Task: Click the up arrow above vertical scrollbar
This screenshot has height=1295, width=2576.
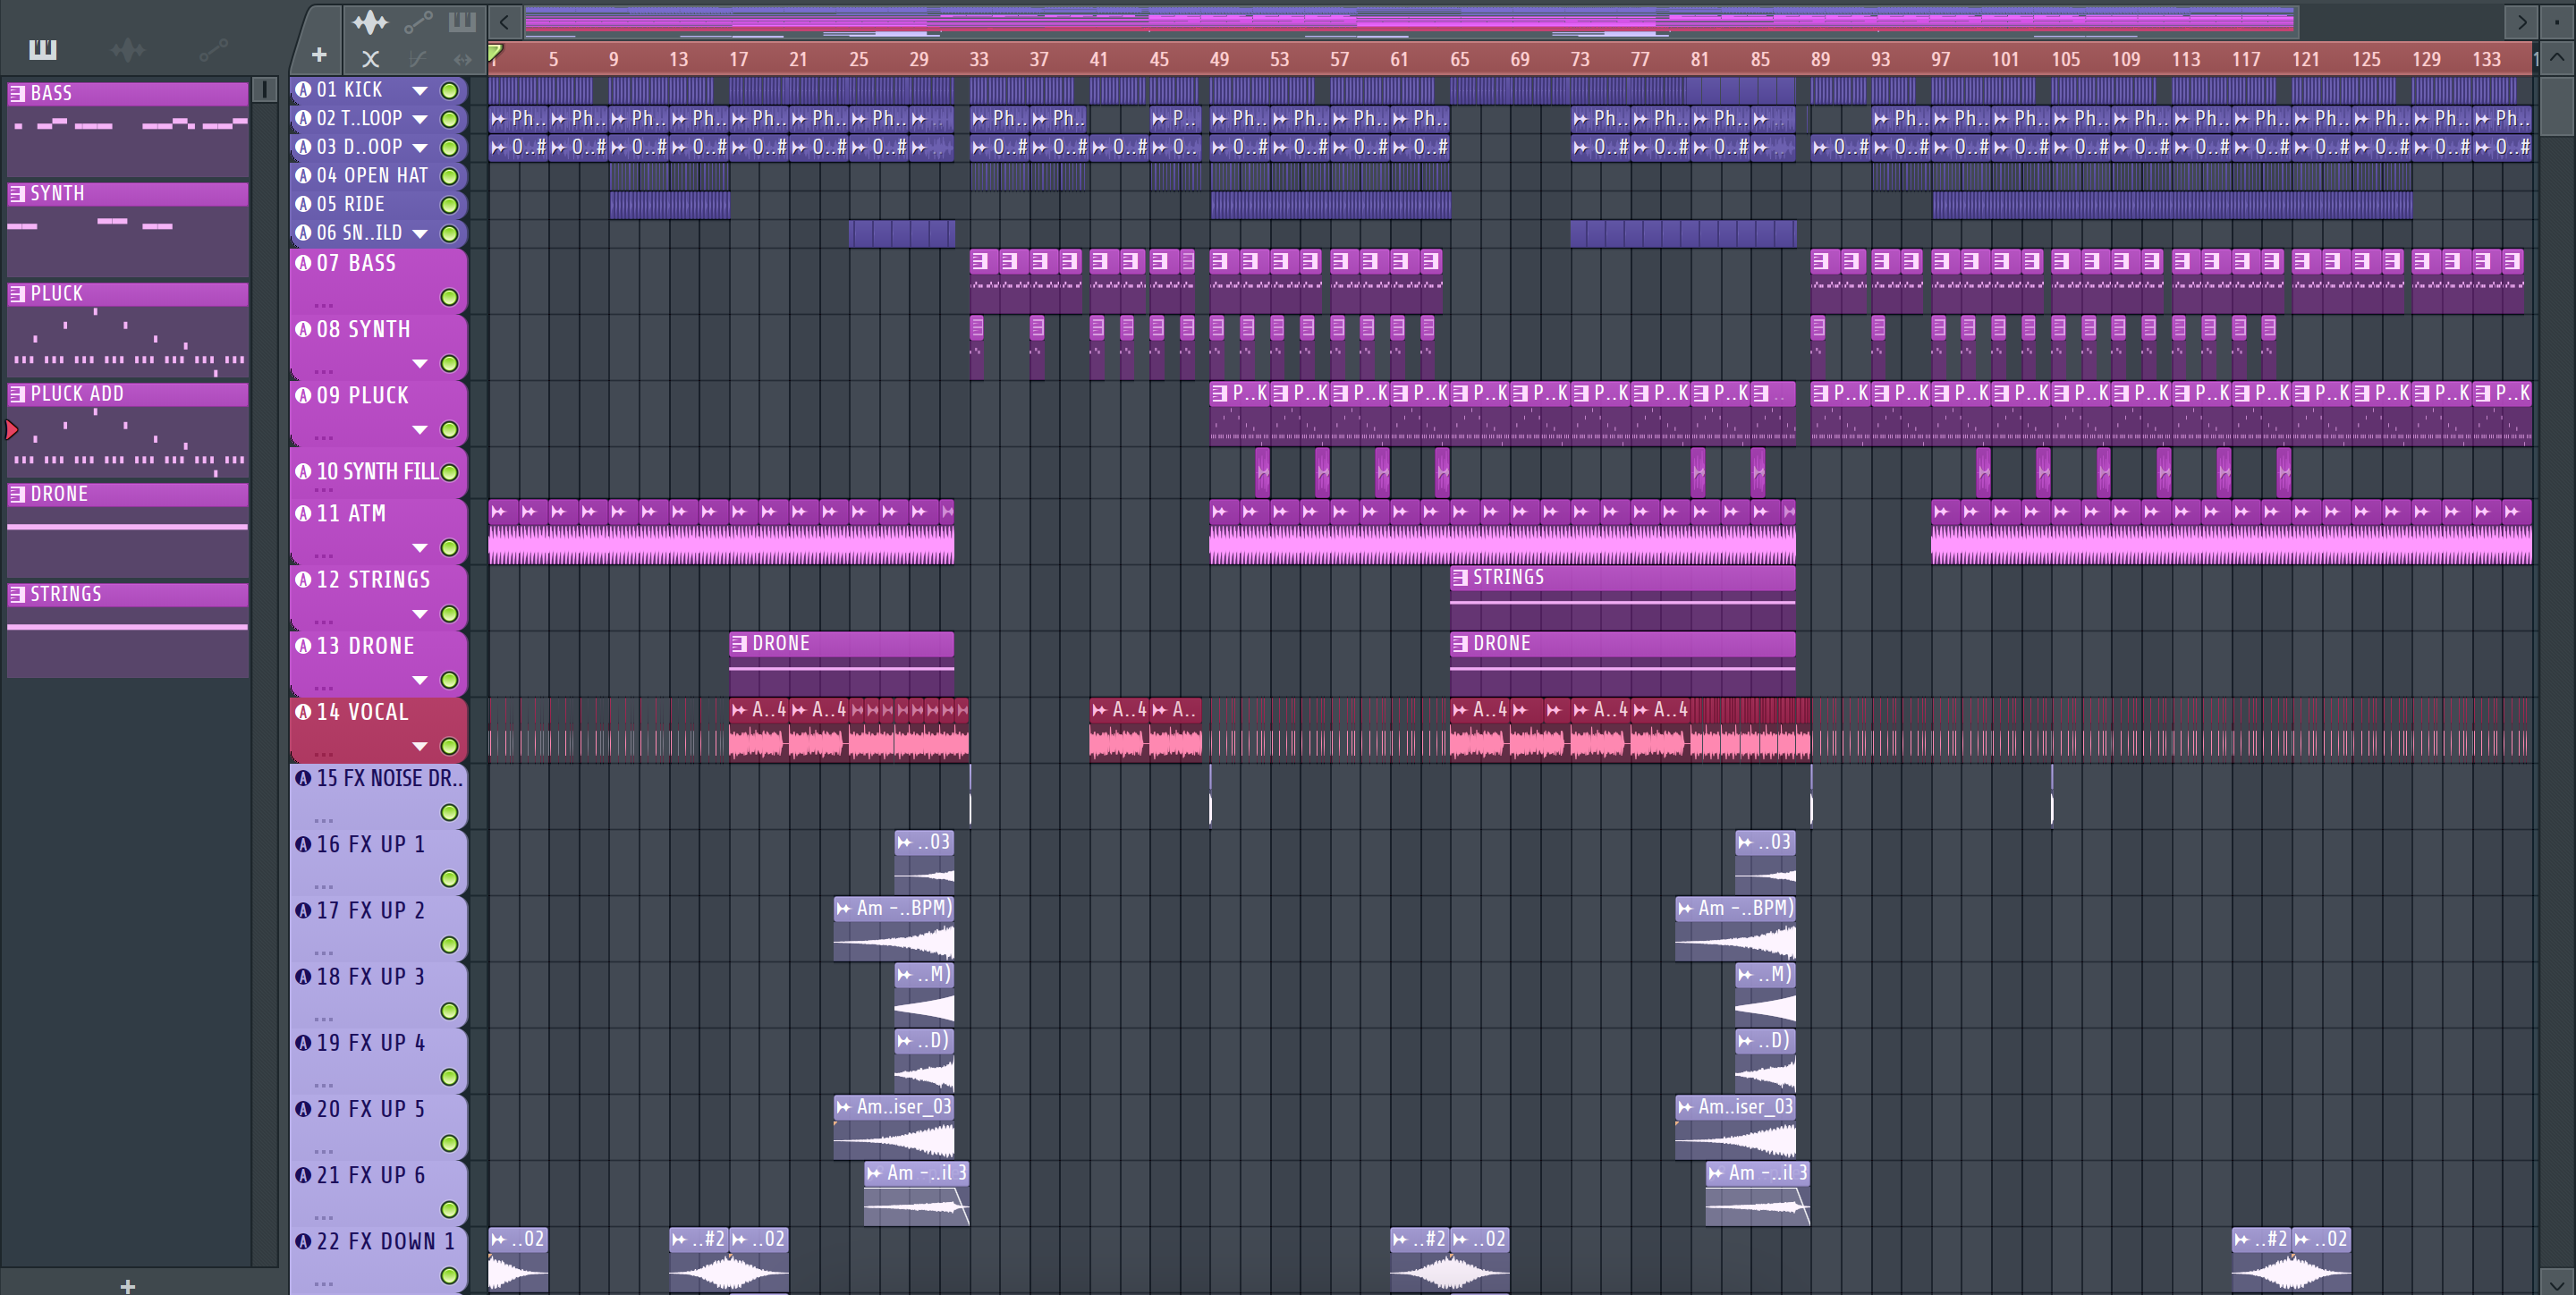Action: coord(2557,57)
